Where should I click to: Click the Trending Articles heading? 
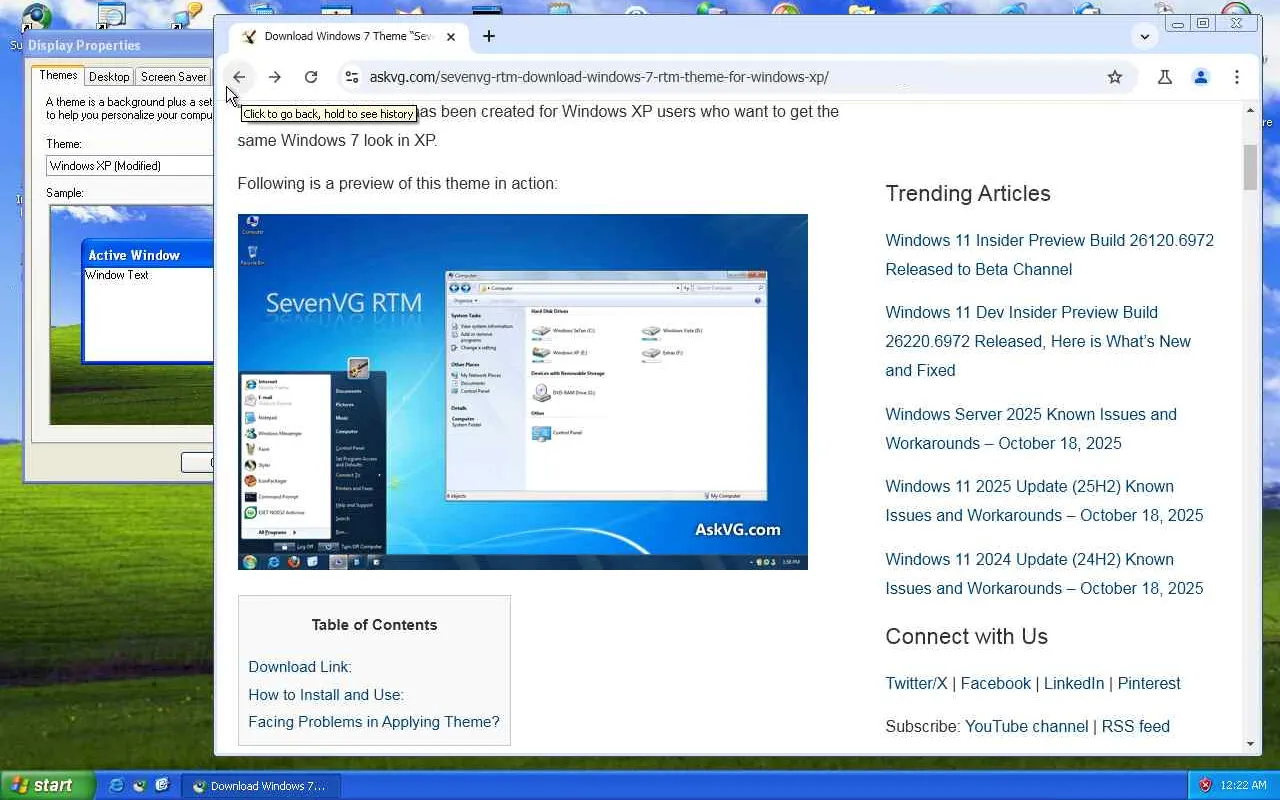click(968, 194)
